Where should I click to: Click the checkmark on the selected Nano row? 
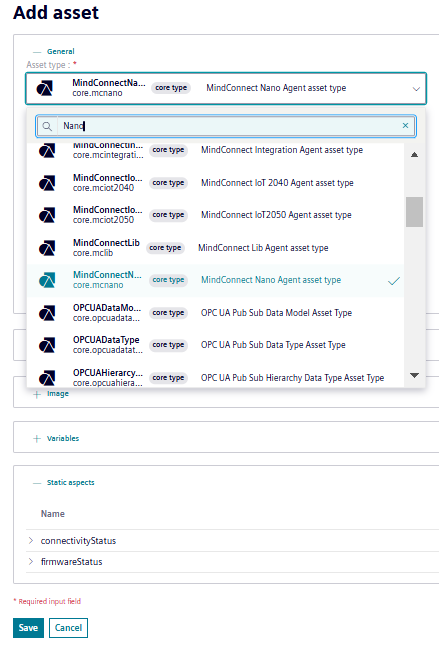394,281
